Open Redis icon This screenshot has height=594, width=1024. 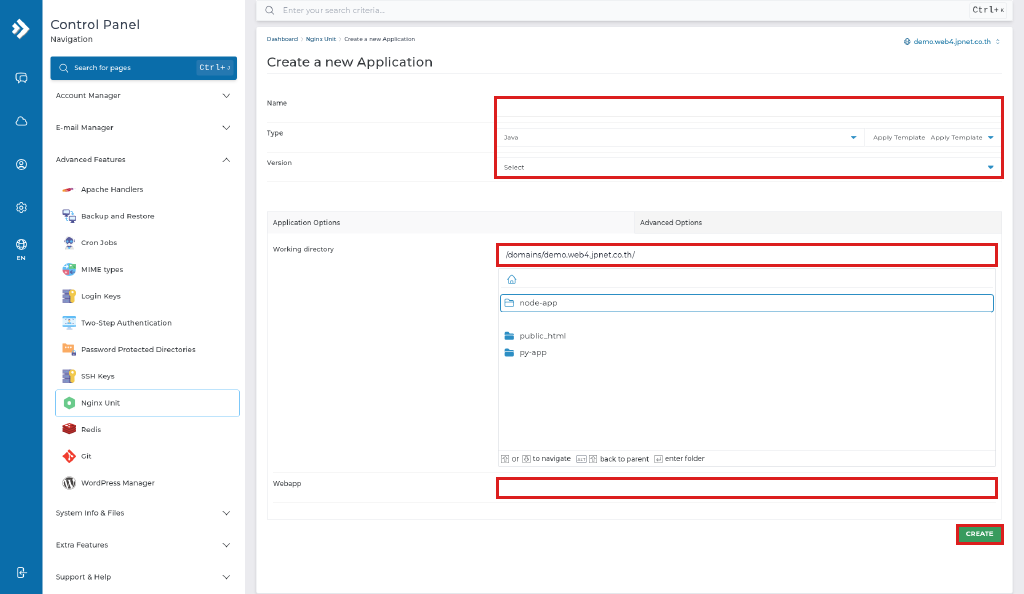click(69, 430)
